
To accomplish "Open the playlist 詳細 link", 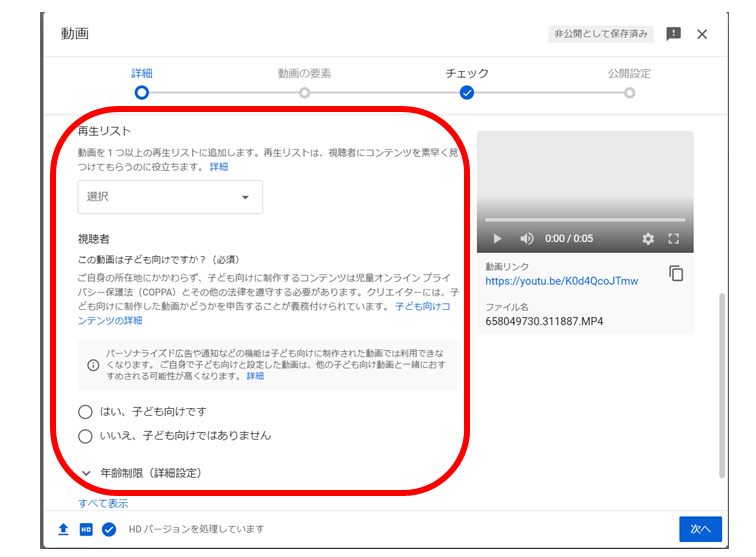I will pos(219,167).
